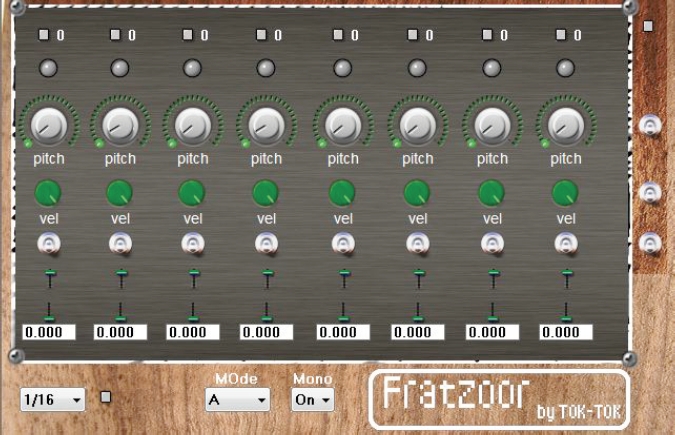The width and height of the screenshot is (675, 435).
Task: Click the pitch knob of step 7
Action: [492, 125]
